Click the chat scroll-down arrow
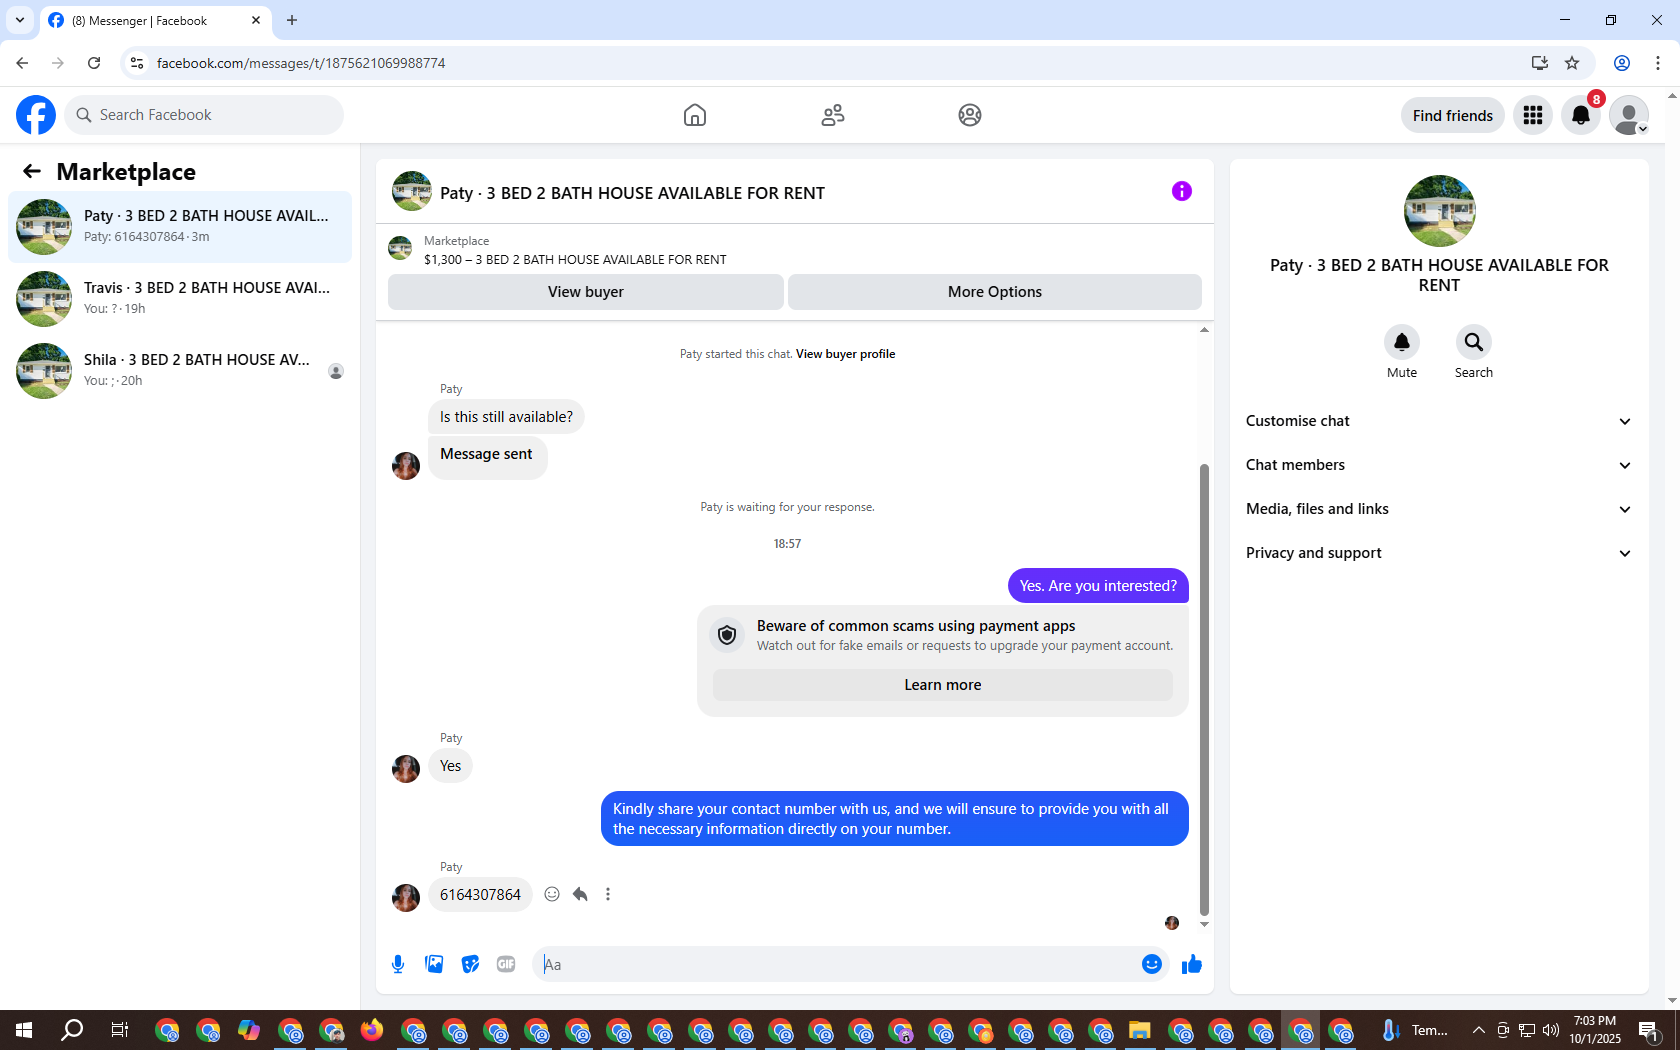1680x1050 pixels. [1204, 924]
